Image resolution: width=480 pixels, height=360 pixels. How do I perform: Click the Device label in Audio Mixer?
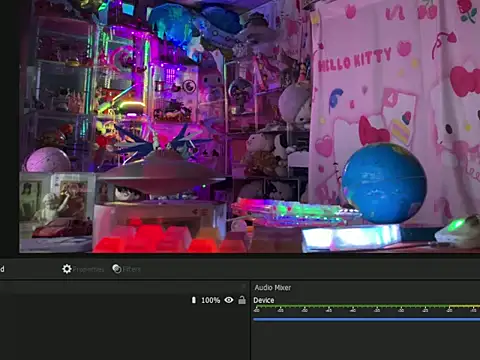click(x=264, y=300)
